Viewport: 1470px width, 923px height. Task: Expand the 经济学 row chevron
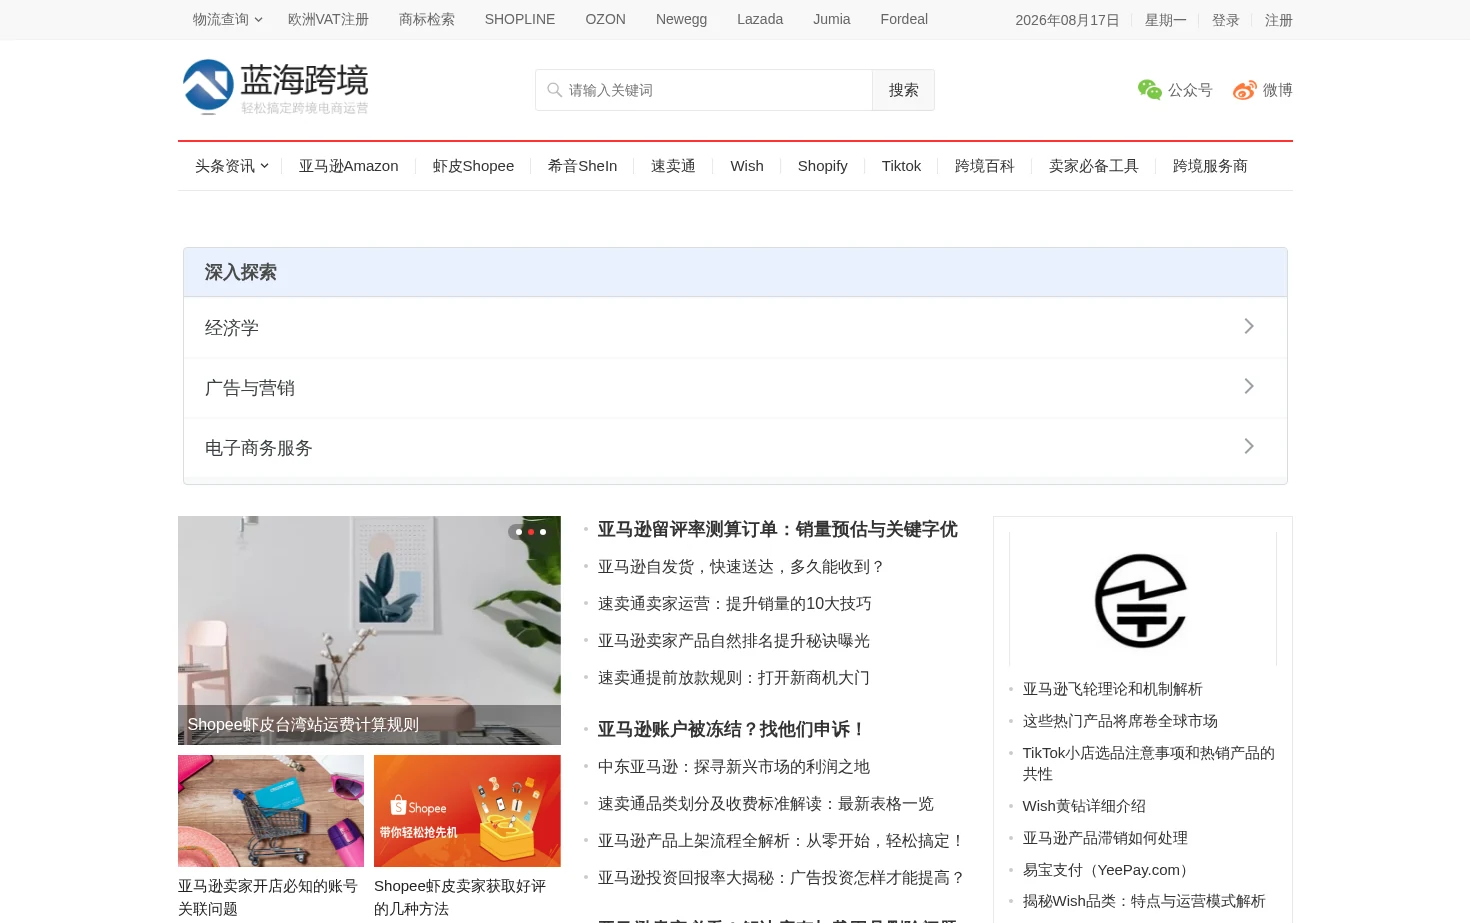coord(1249,326)
